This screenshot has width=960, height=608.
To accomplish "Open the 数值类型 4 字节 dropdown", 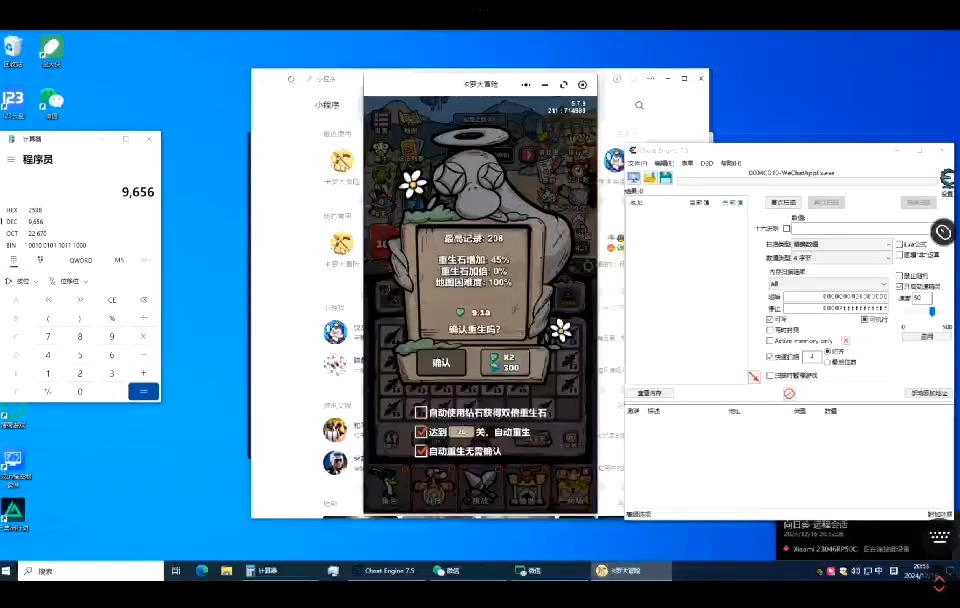I will click(x=841, y=258).
